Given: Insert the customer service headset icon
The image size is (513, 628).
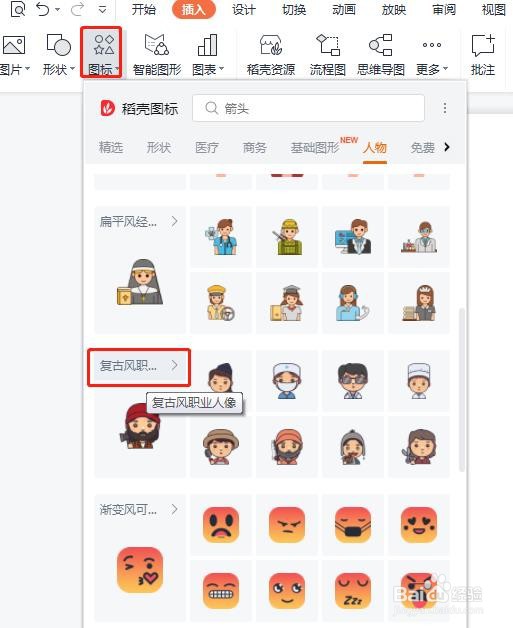Looking at the screenshot, I should click(x=353, y=302).
